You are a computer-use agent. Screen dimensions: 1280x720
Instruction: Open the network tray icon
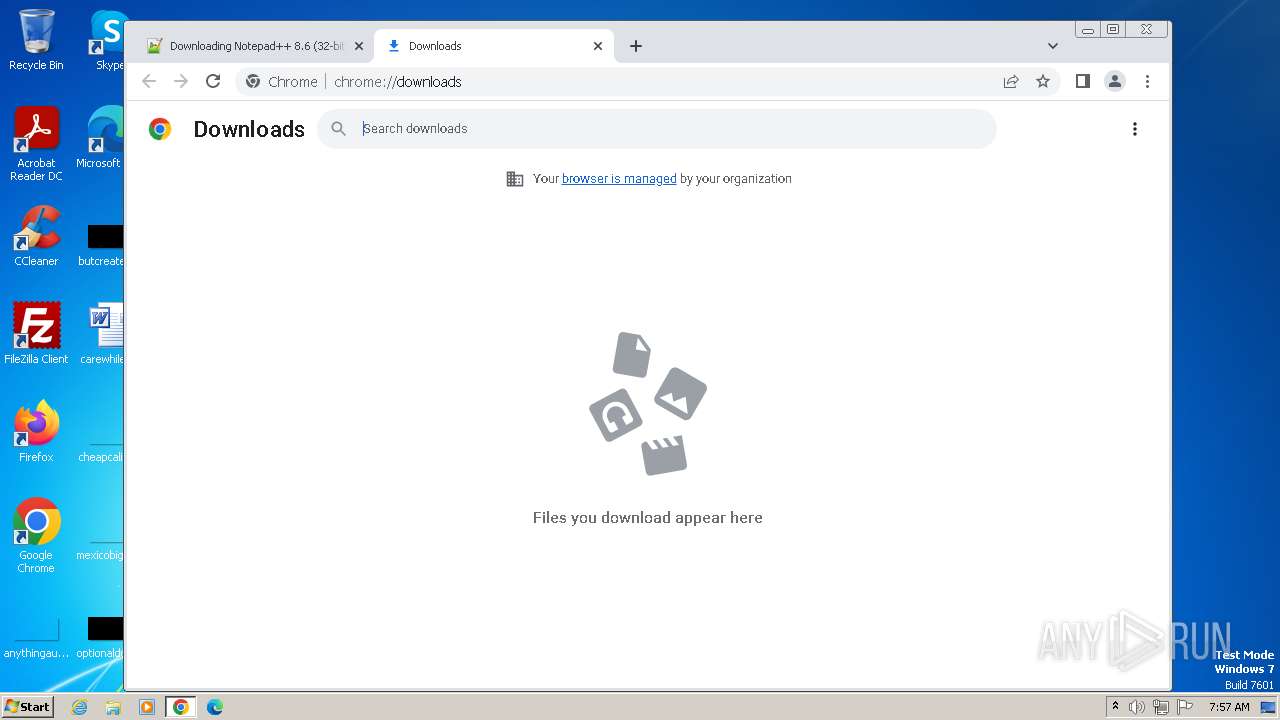[x=1161, y=707]
